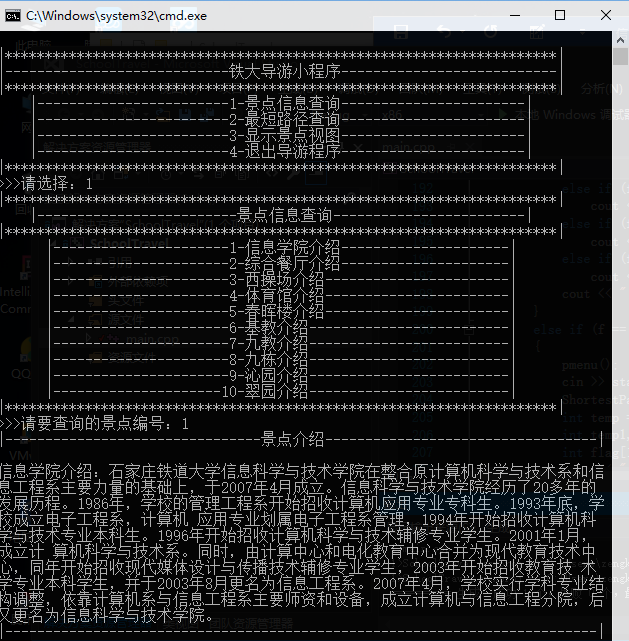Click the 景点信息查询 section header
This screenshot has height=641, width=629.
284,215
